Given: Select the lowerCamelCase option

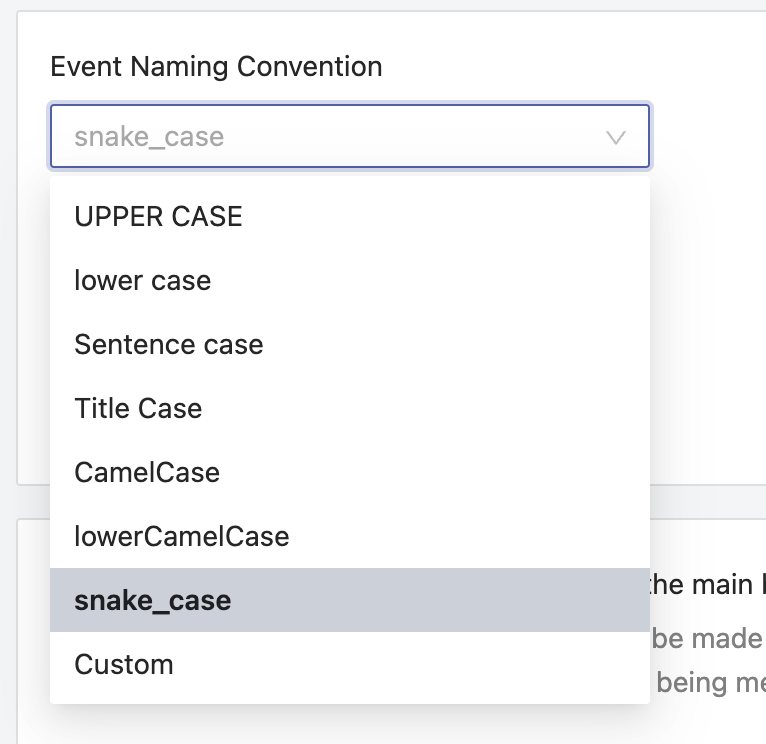Looking at the screenshot, I should point(182,536).
